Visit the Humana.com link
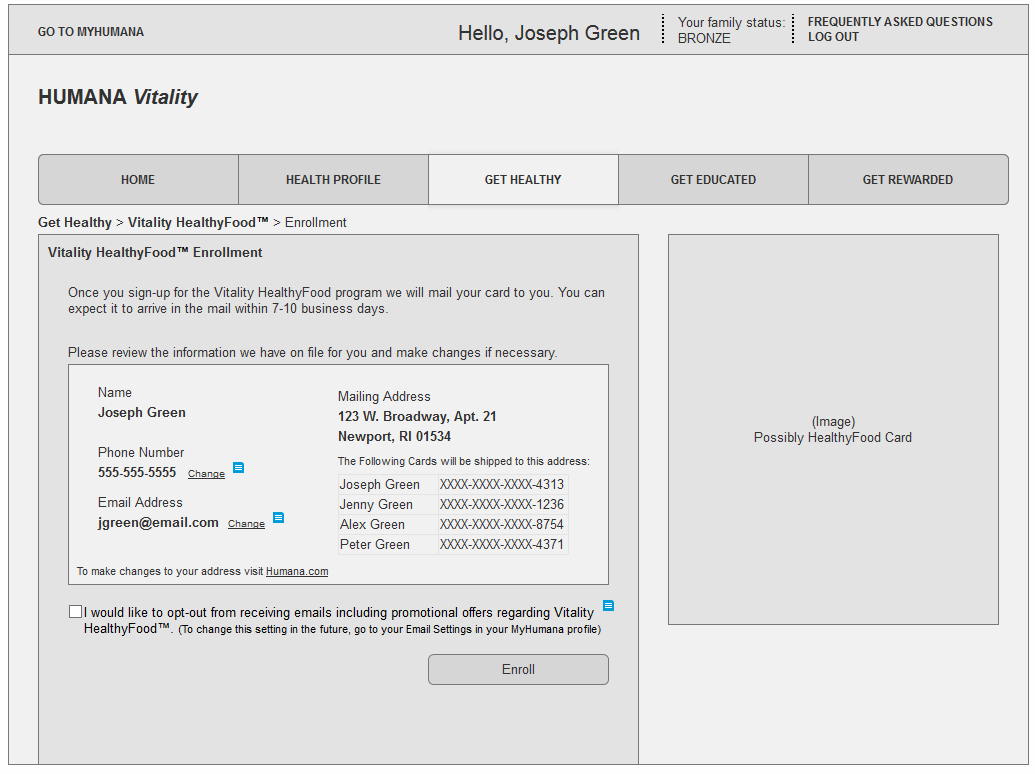Viewport: 1035px width, 774px height. pos(297,571)
